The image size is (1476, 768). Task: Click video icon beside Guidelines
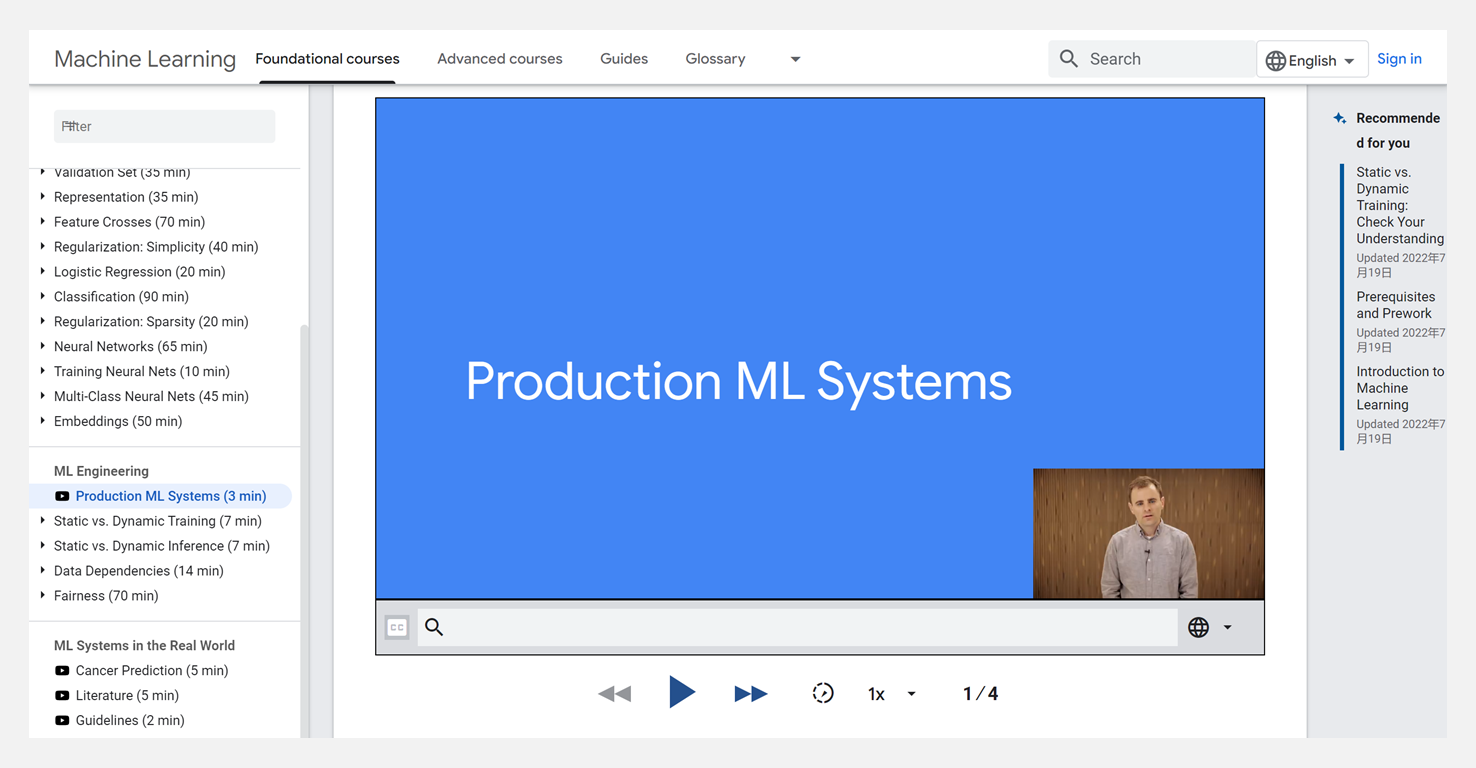(62, 721)
